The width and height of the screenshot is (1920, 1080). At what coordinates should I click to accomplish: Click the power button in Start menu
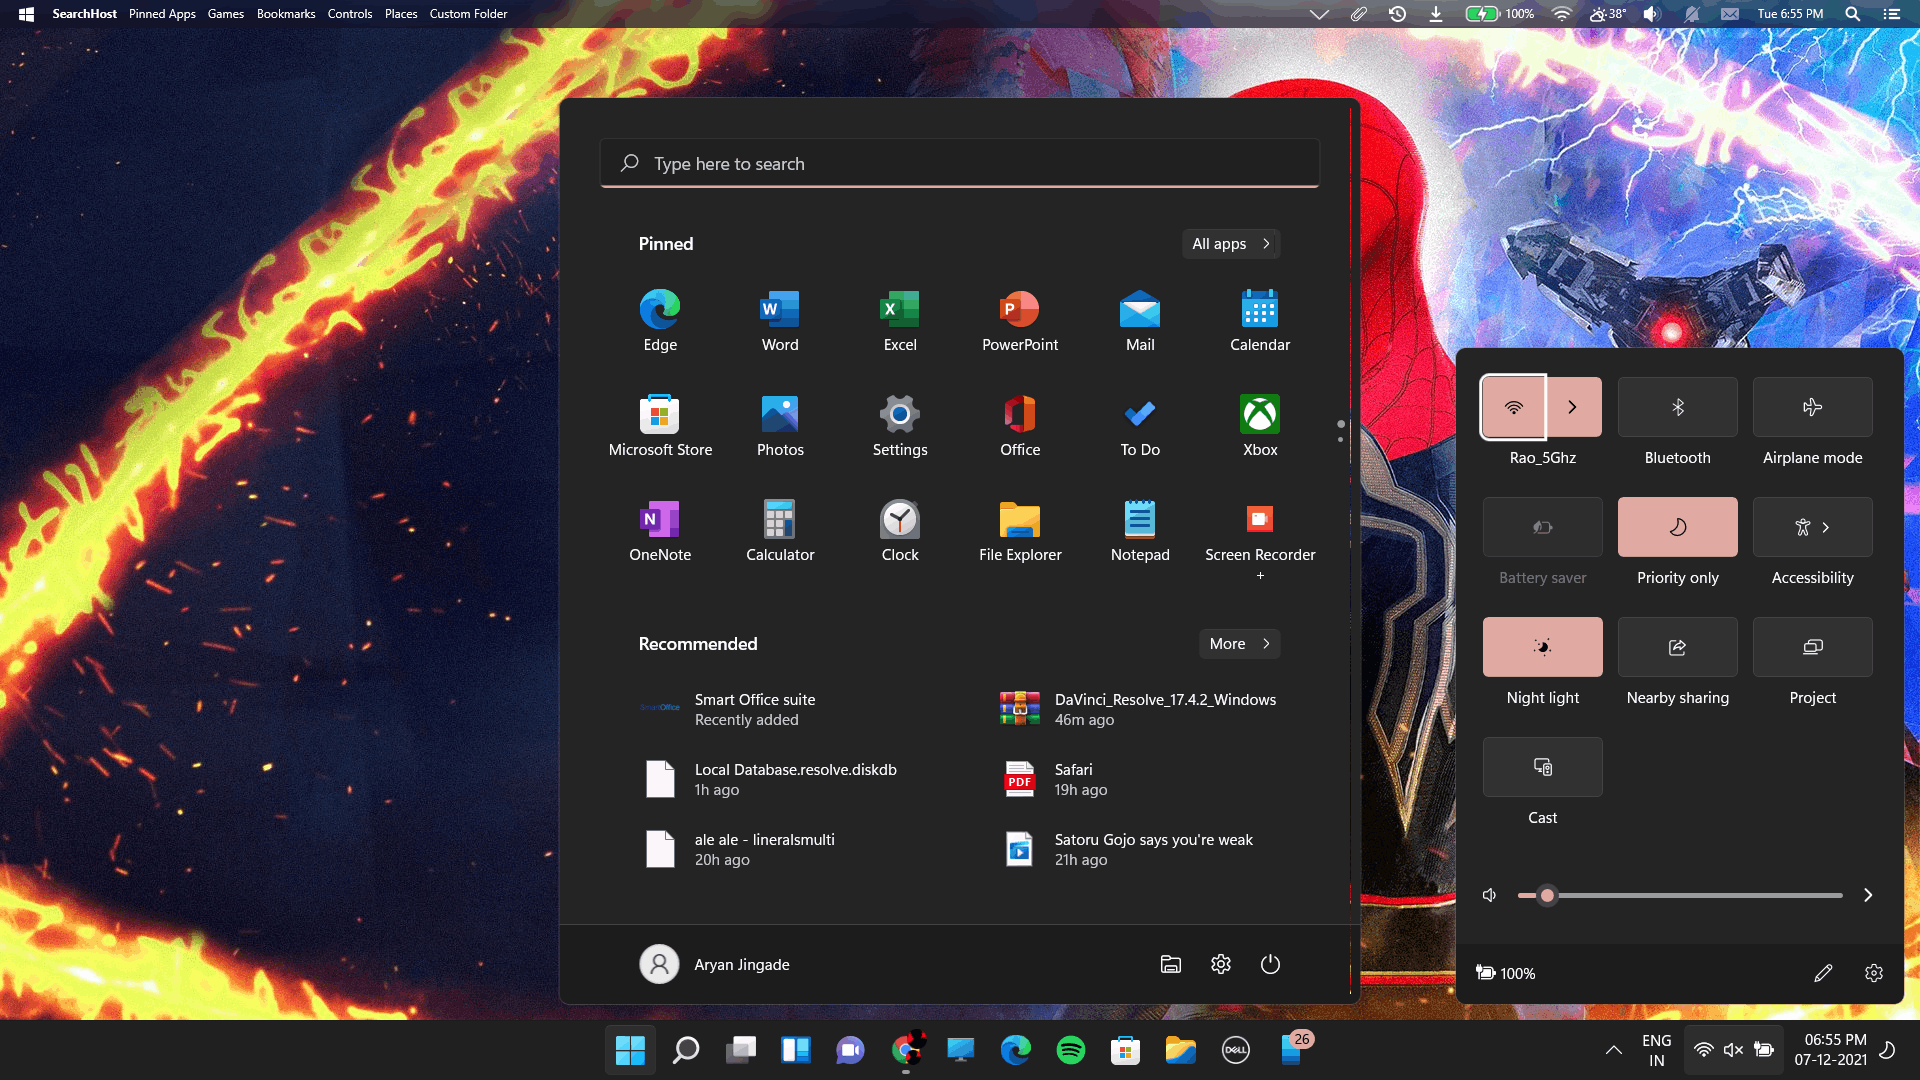point(1270,964)
